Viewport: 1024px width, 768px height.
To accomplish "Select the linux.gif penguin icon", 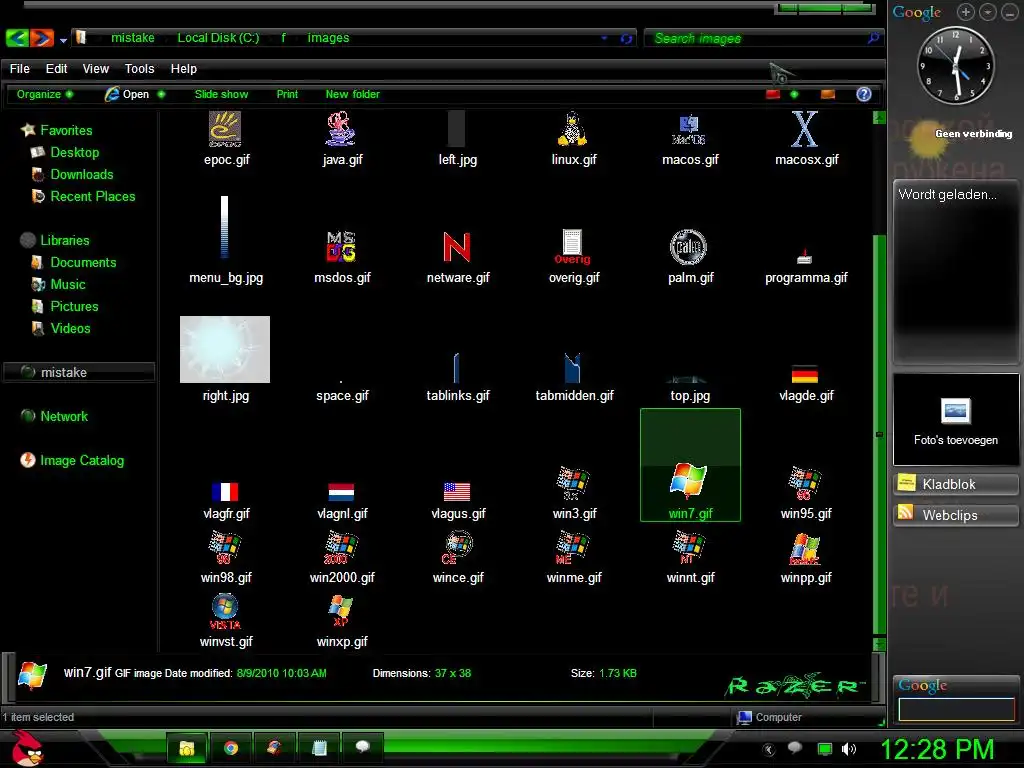I will [573, 129].
